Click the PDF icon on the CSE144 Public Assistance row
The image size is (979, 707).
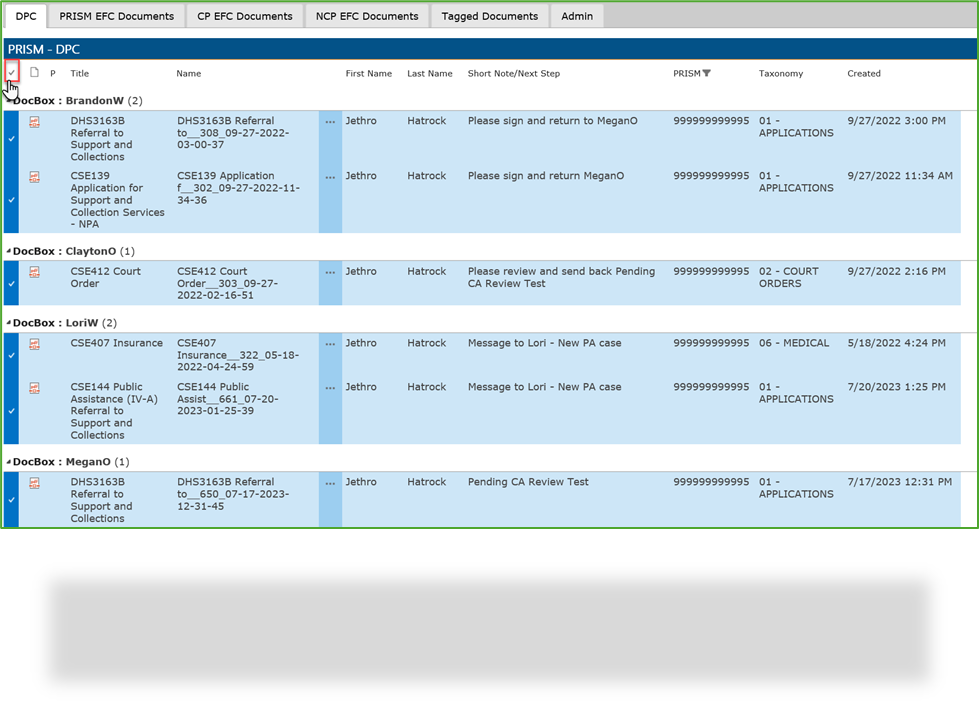point(34,388)
